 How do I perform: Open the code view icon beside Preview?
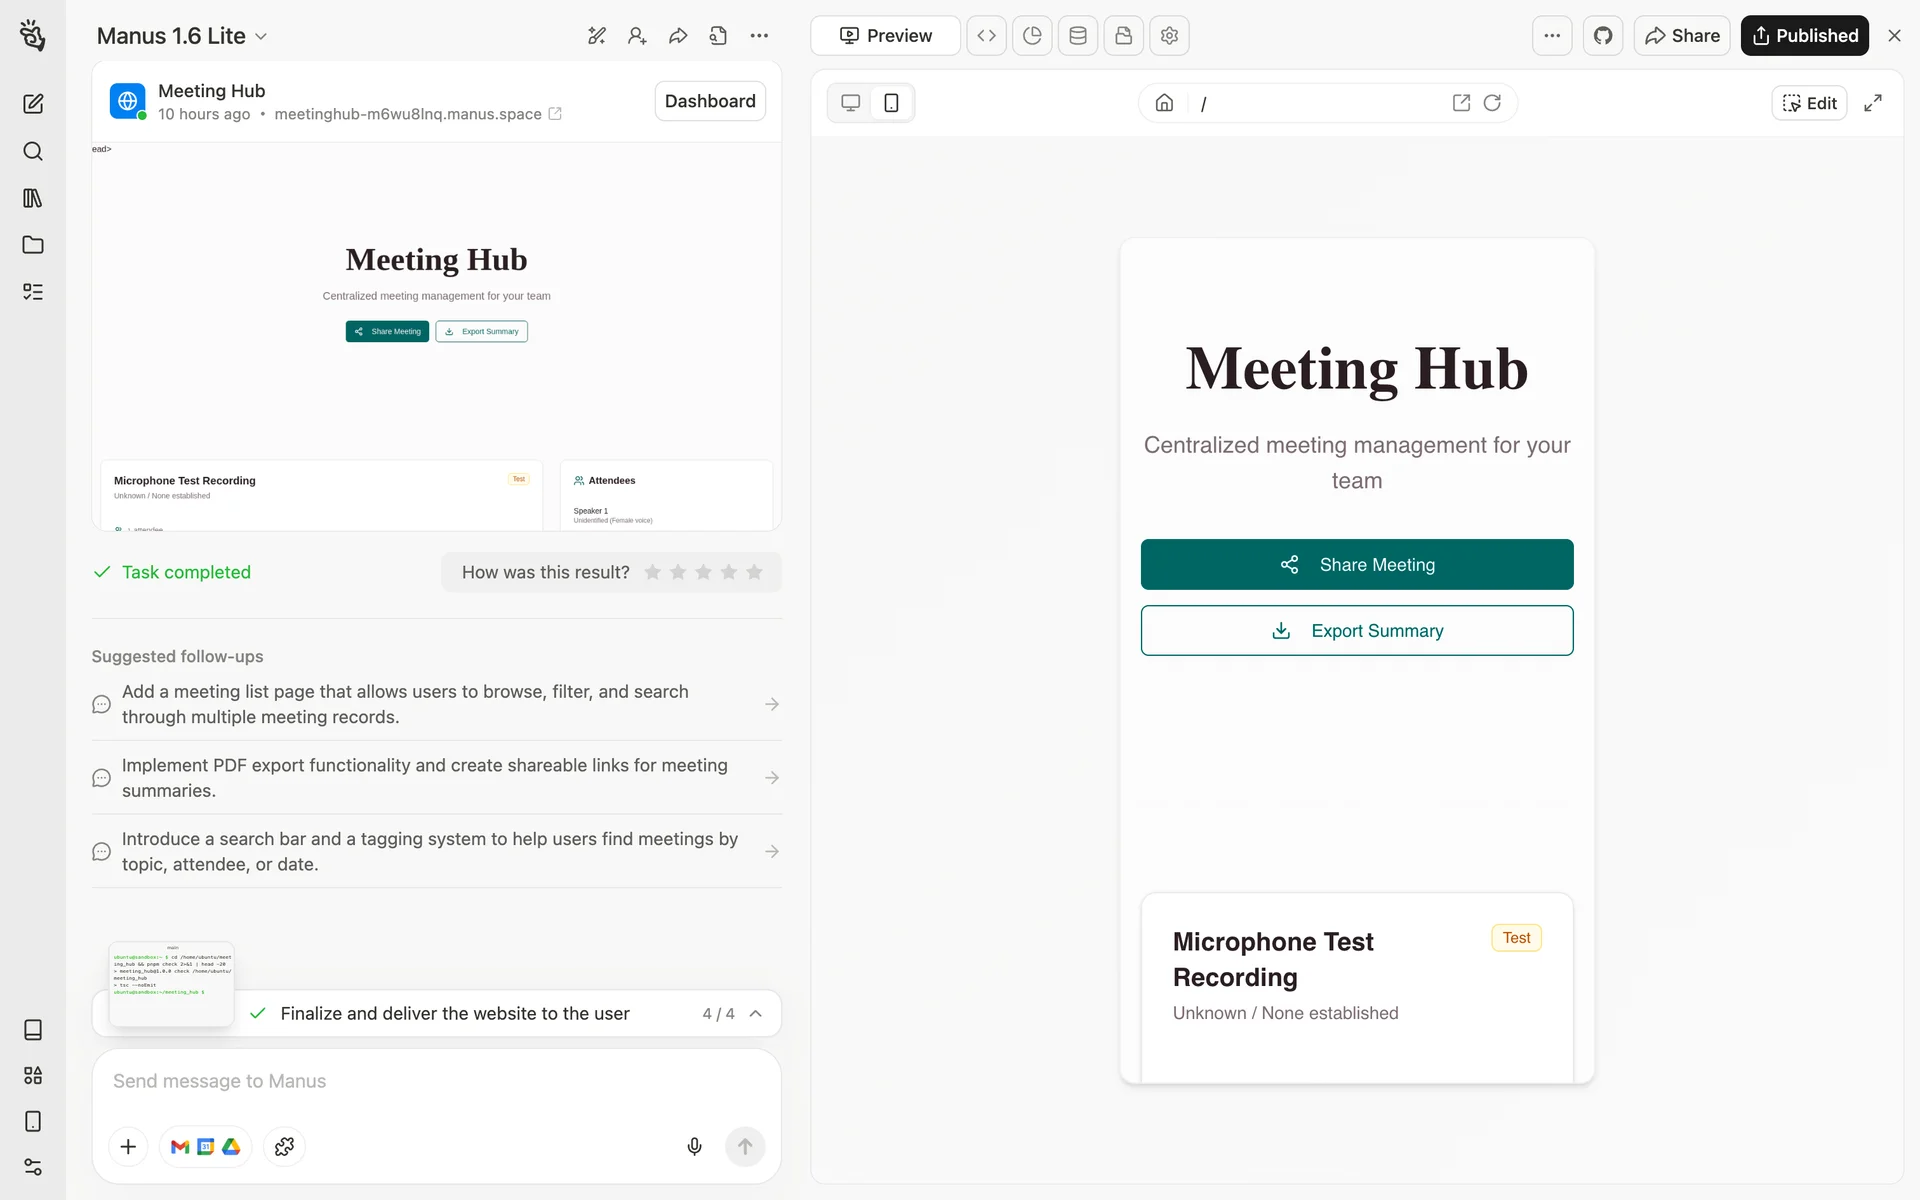(986, 36)
